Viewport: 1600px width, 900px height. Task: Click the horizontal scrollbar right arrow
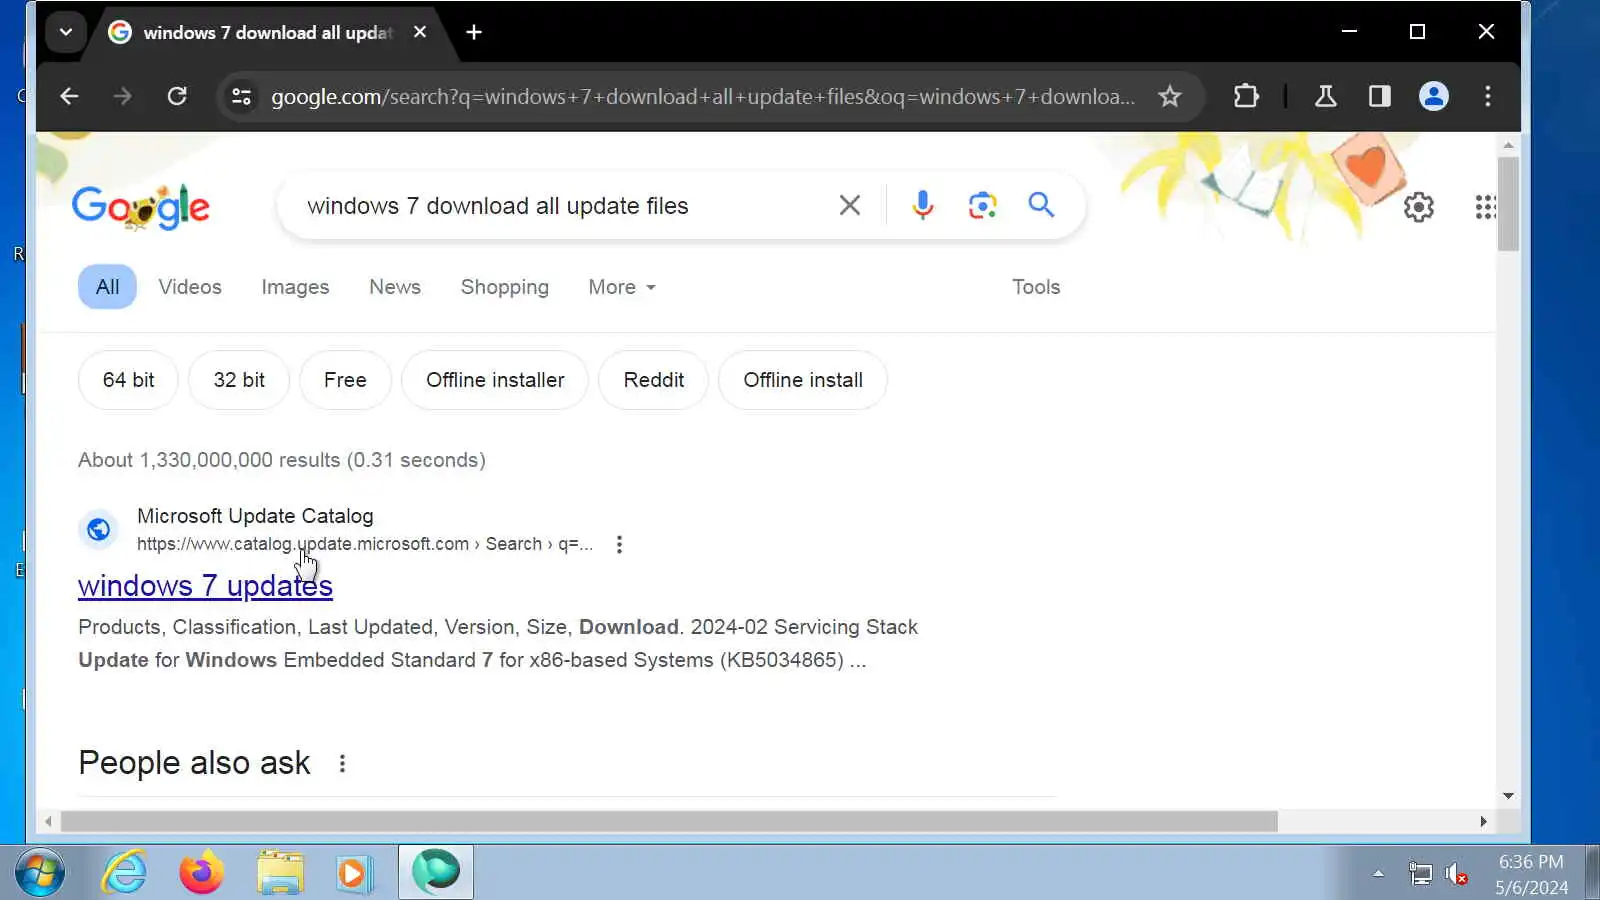click(x=1483, y=822)
